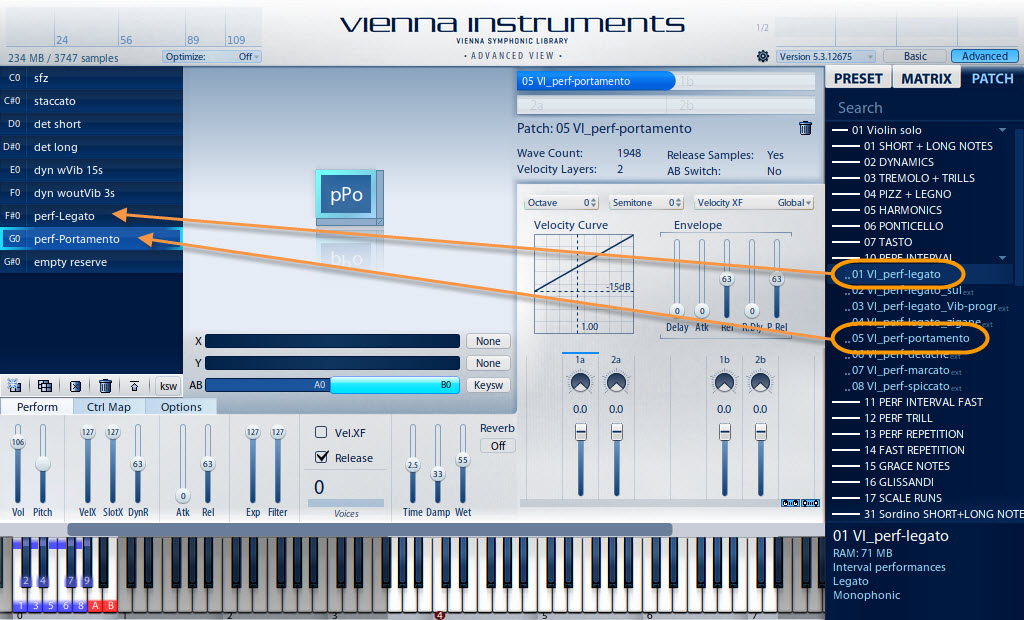
Task: Click the reverb Wet slider knob
Action: tap(462, 460)
